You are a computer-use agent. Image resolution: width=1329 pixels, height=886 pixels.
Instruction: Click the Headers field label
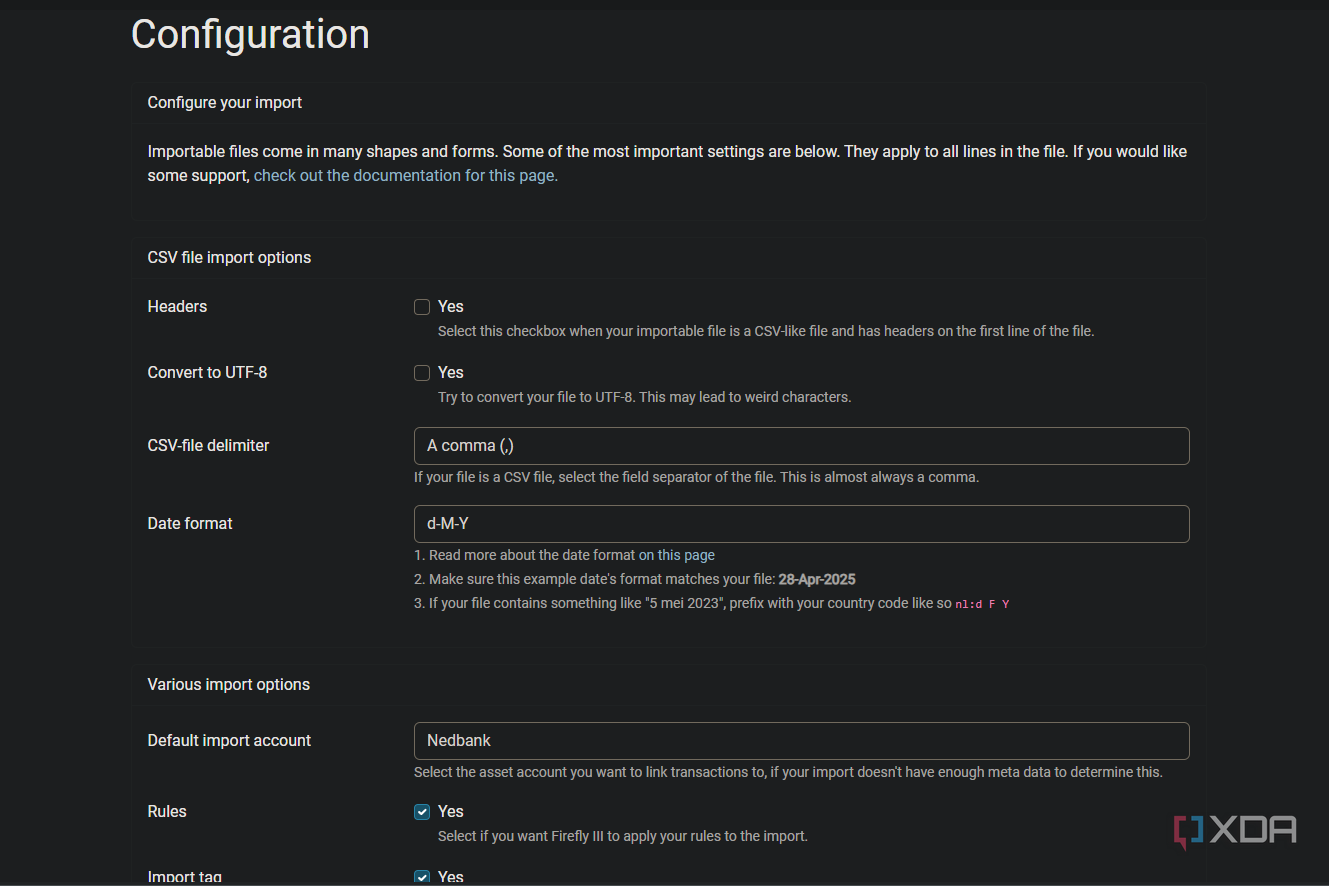177,306
